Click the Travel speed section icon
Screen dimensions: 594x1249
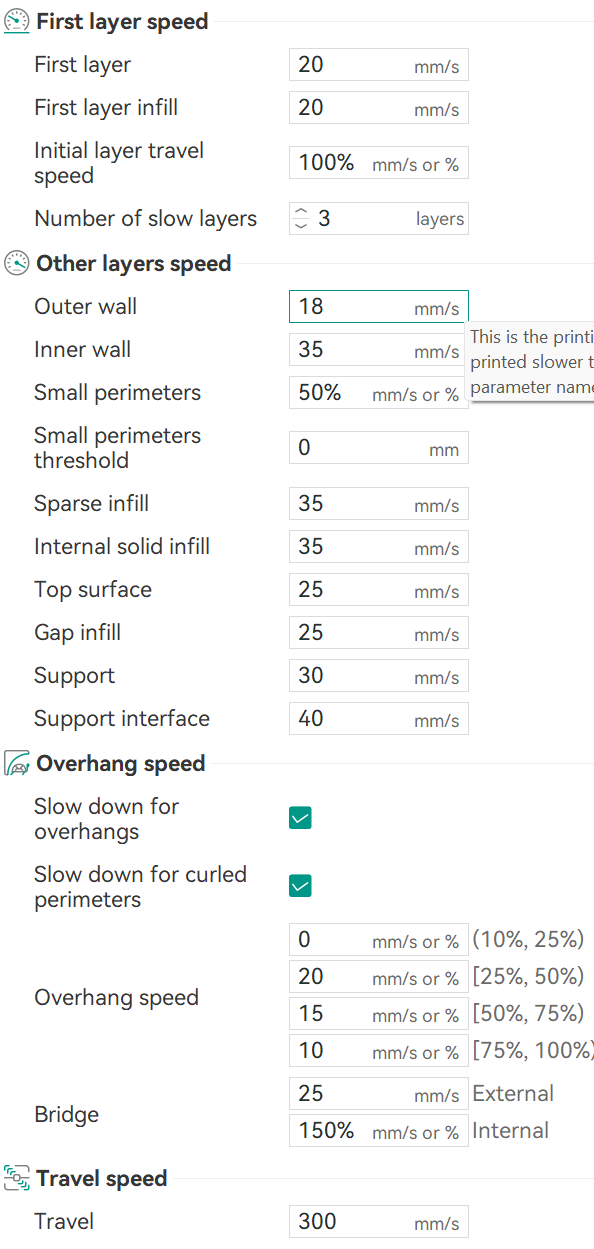point(17,1179)
